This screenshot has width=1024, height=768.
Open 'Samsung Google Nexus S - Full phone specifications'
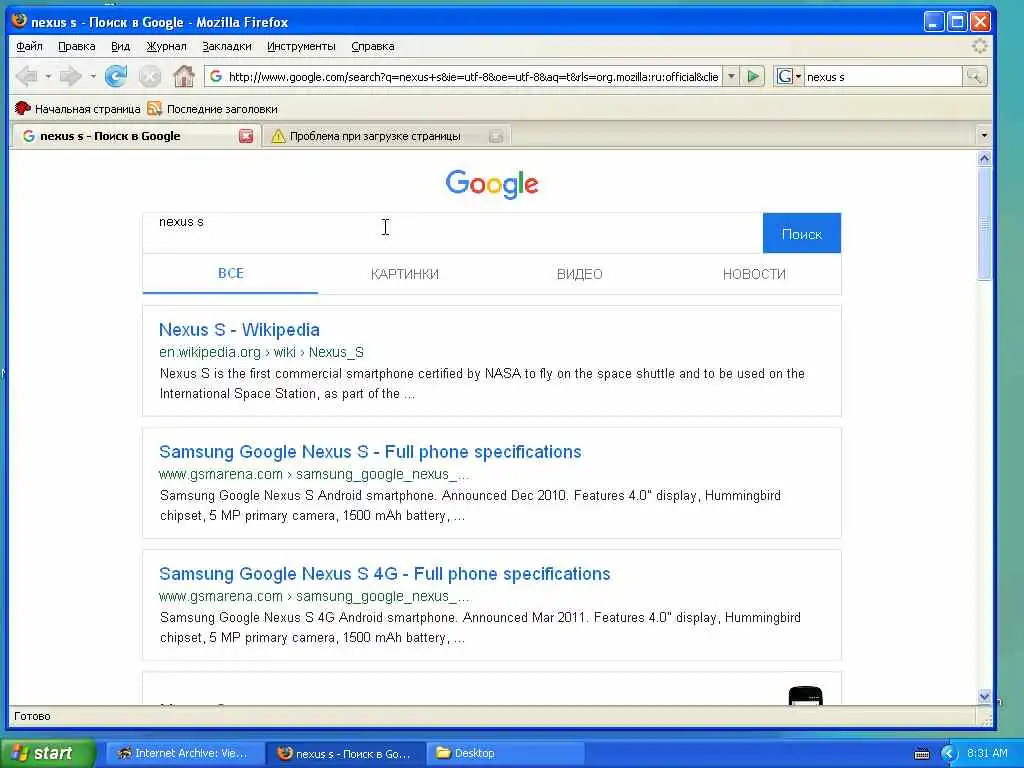(370, 452)
